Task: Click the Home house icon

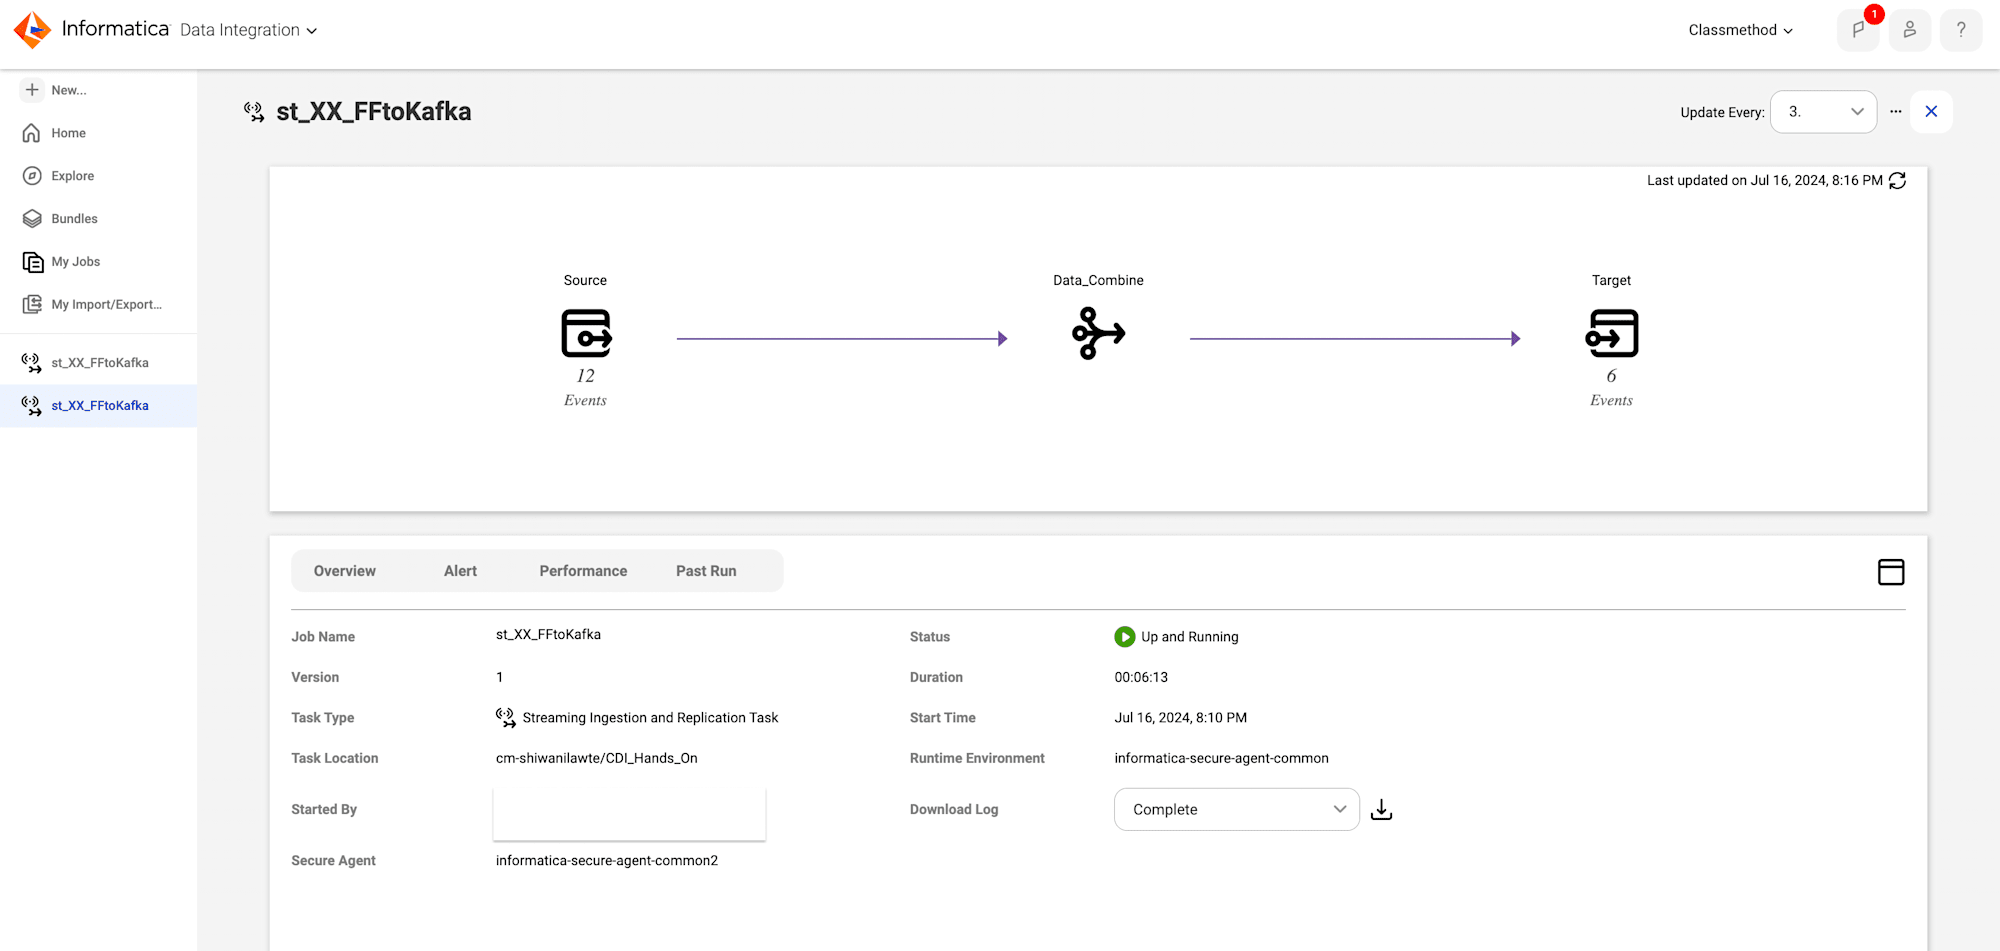Action: pyautogui.click(x=32, y=133)
